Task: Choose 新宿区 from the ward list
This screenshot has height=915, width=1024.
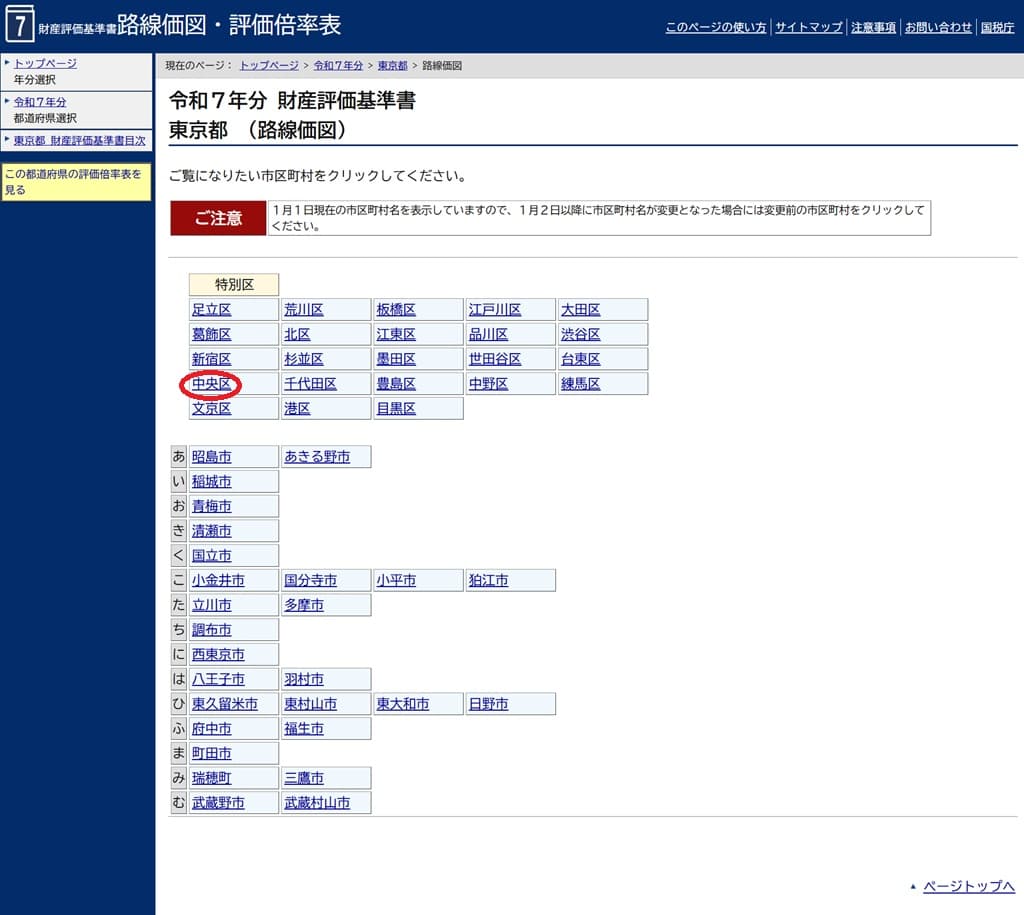Action: 212,359
